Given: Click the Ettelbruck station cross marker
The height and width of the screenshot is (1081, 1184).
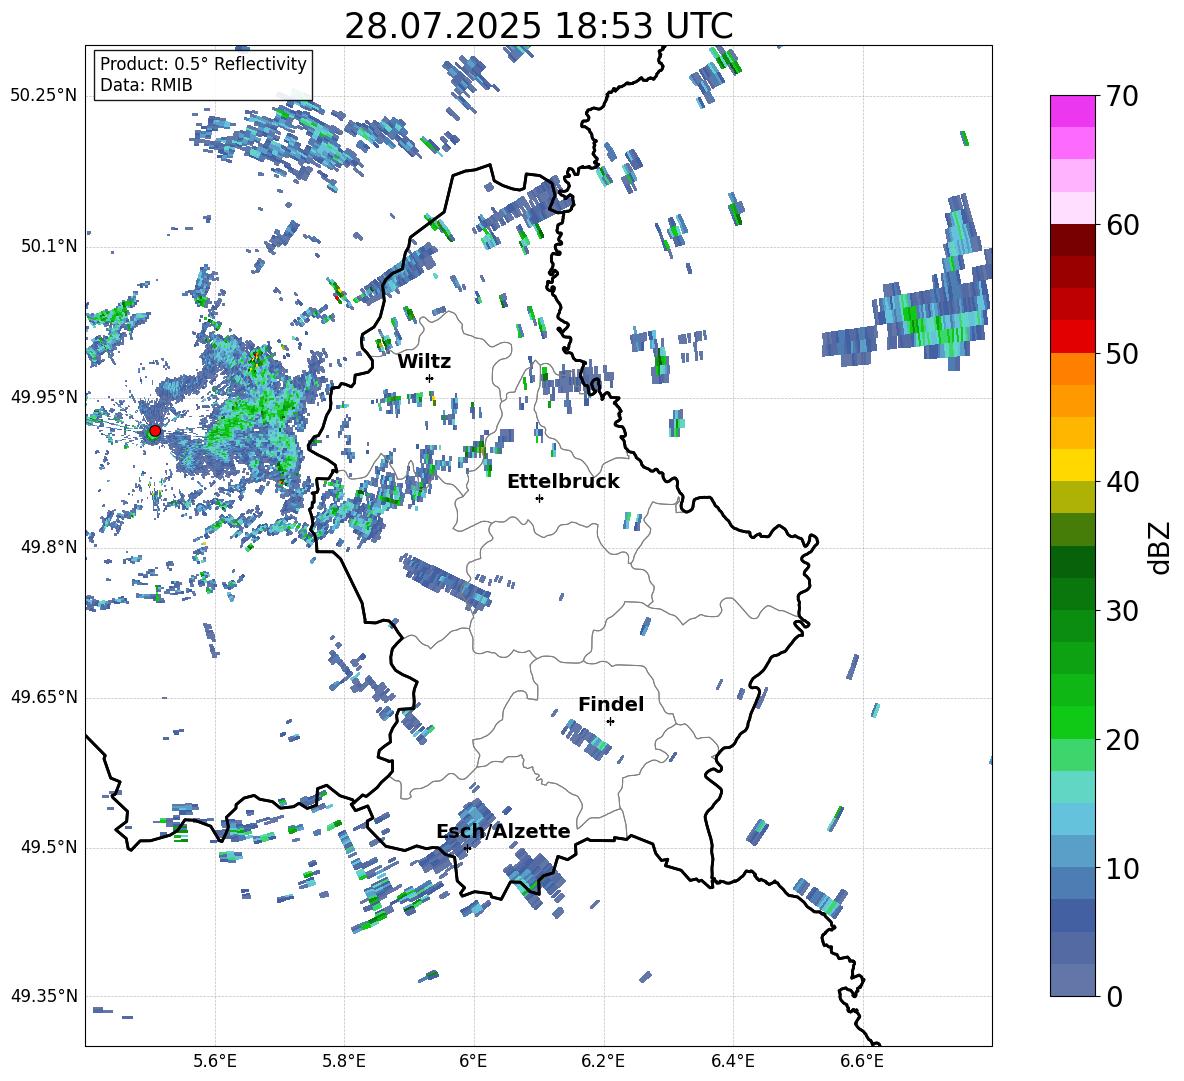Looking at the screenshot, I should [x=539, y=498].
